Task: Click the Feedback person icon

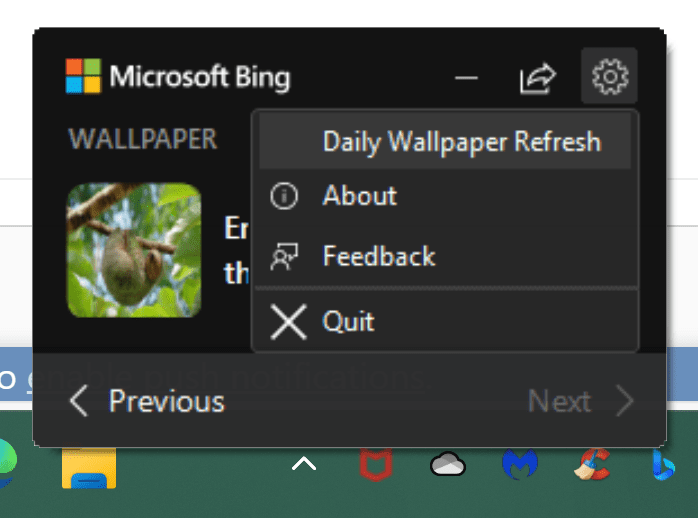Action: click(x=284, y=256)
